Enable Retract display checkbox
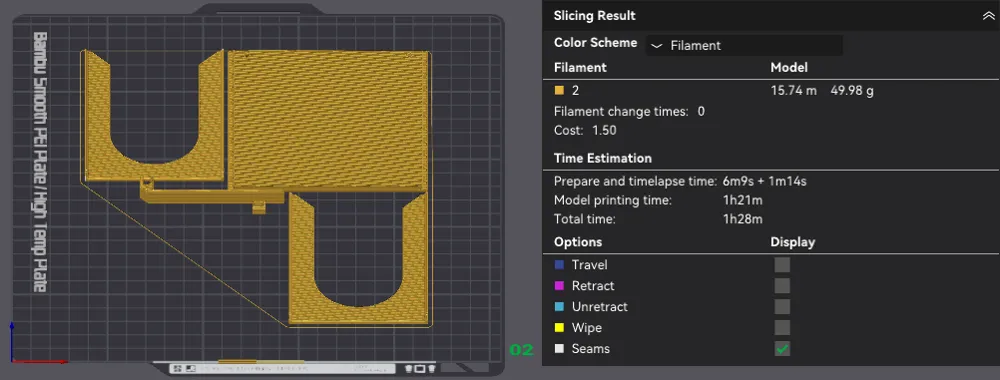Screen dimensions: 1000x380 (782, 286)
